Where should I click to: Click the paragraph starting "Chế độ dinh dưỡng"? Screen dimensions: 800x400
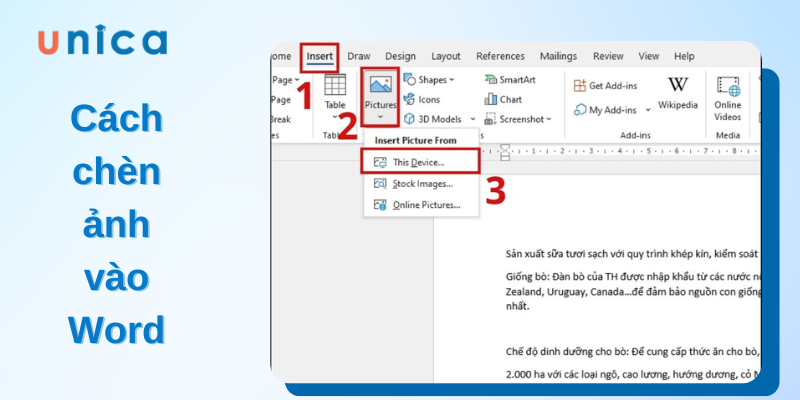(x=633, y=352)
